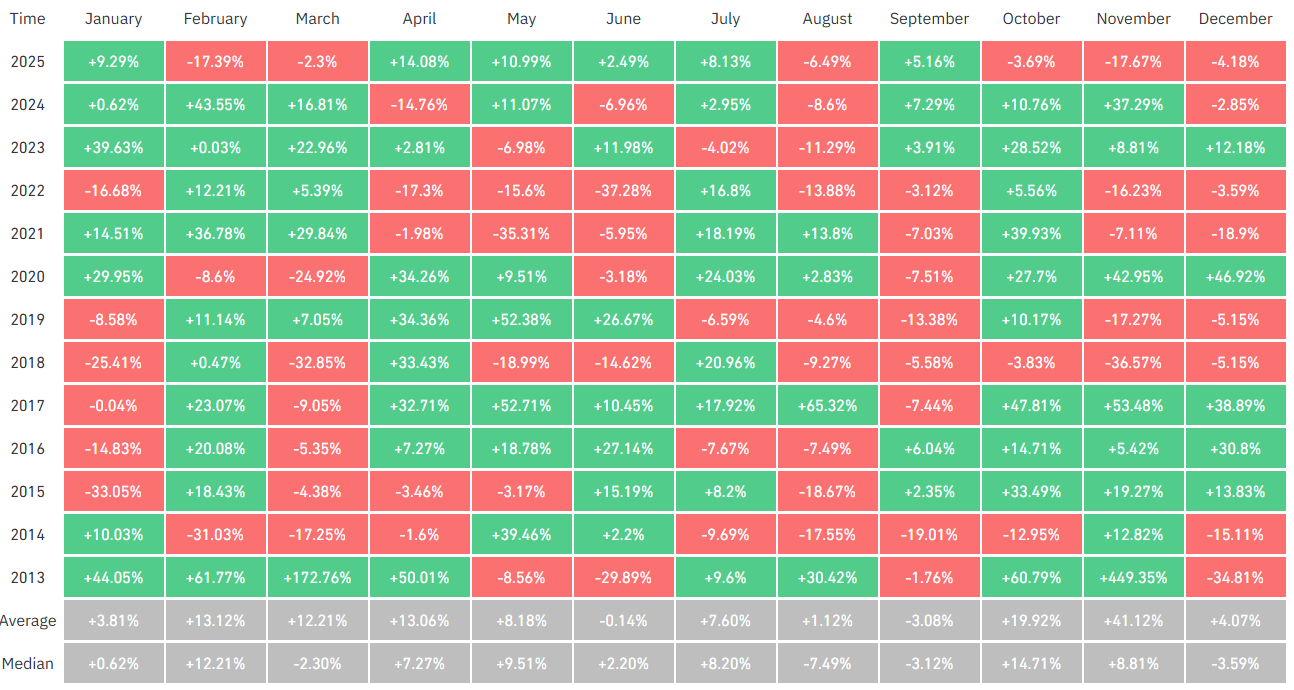Select the December 2020 +46.92% cell
The image size is (1294, 690).
tap(1235, 276)
